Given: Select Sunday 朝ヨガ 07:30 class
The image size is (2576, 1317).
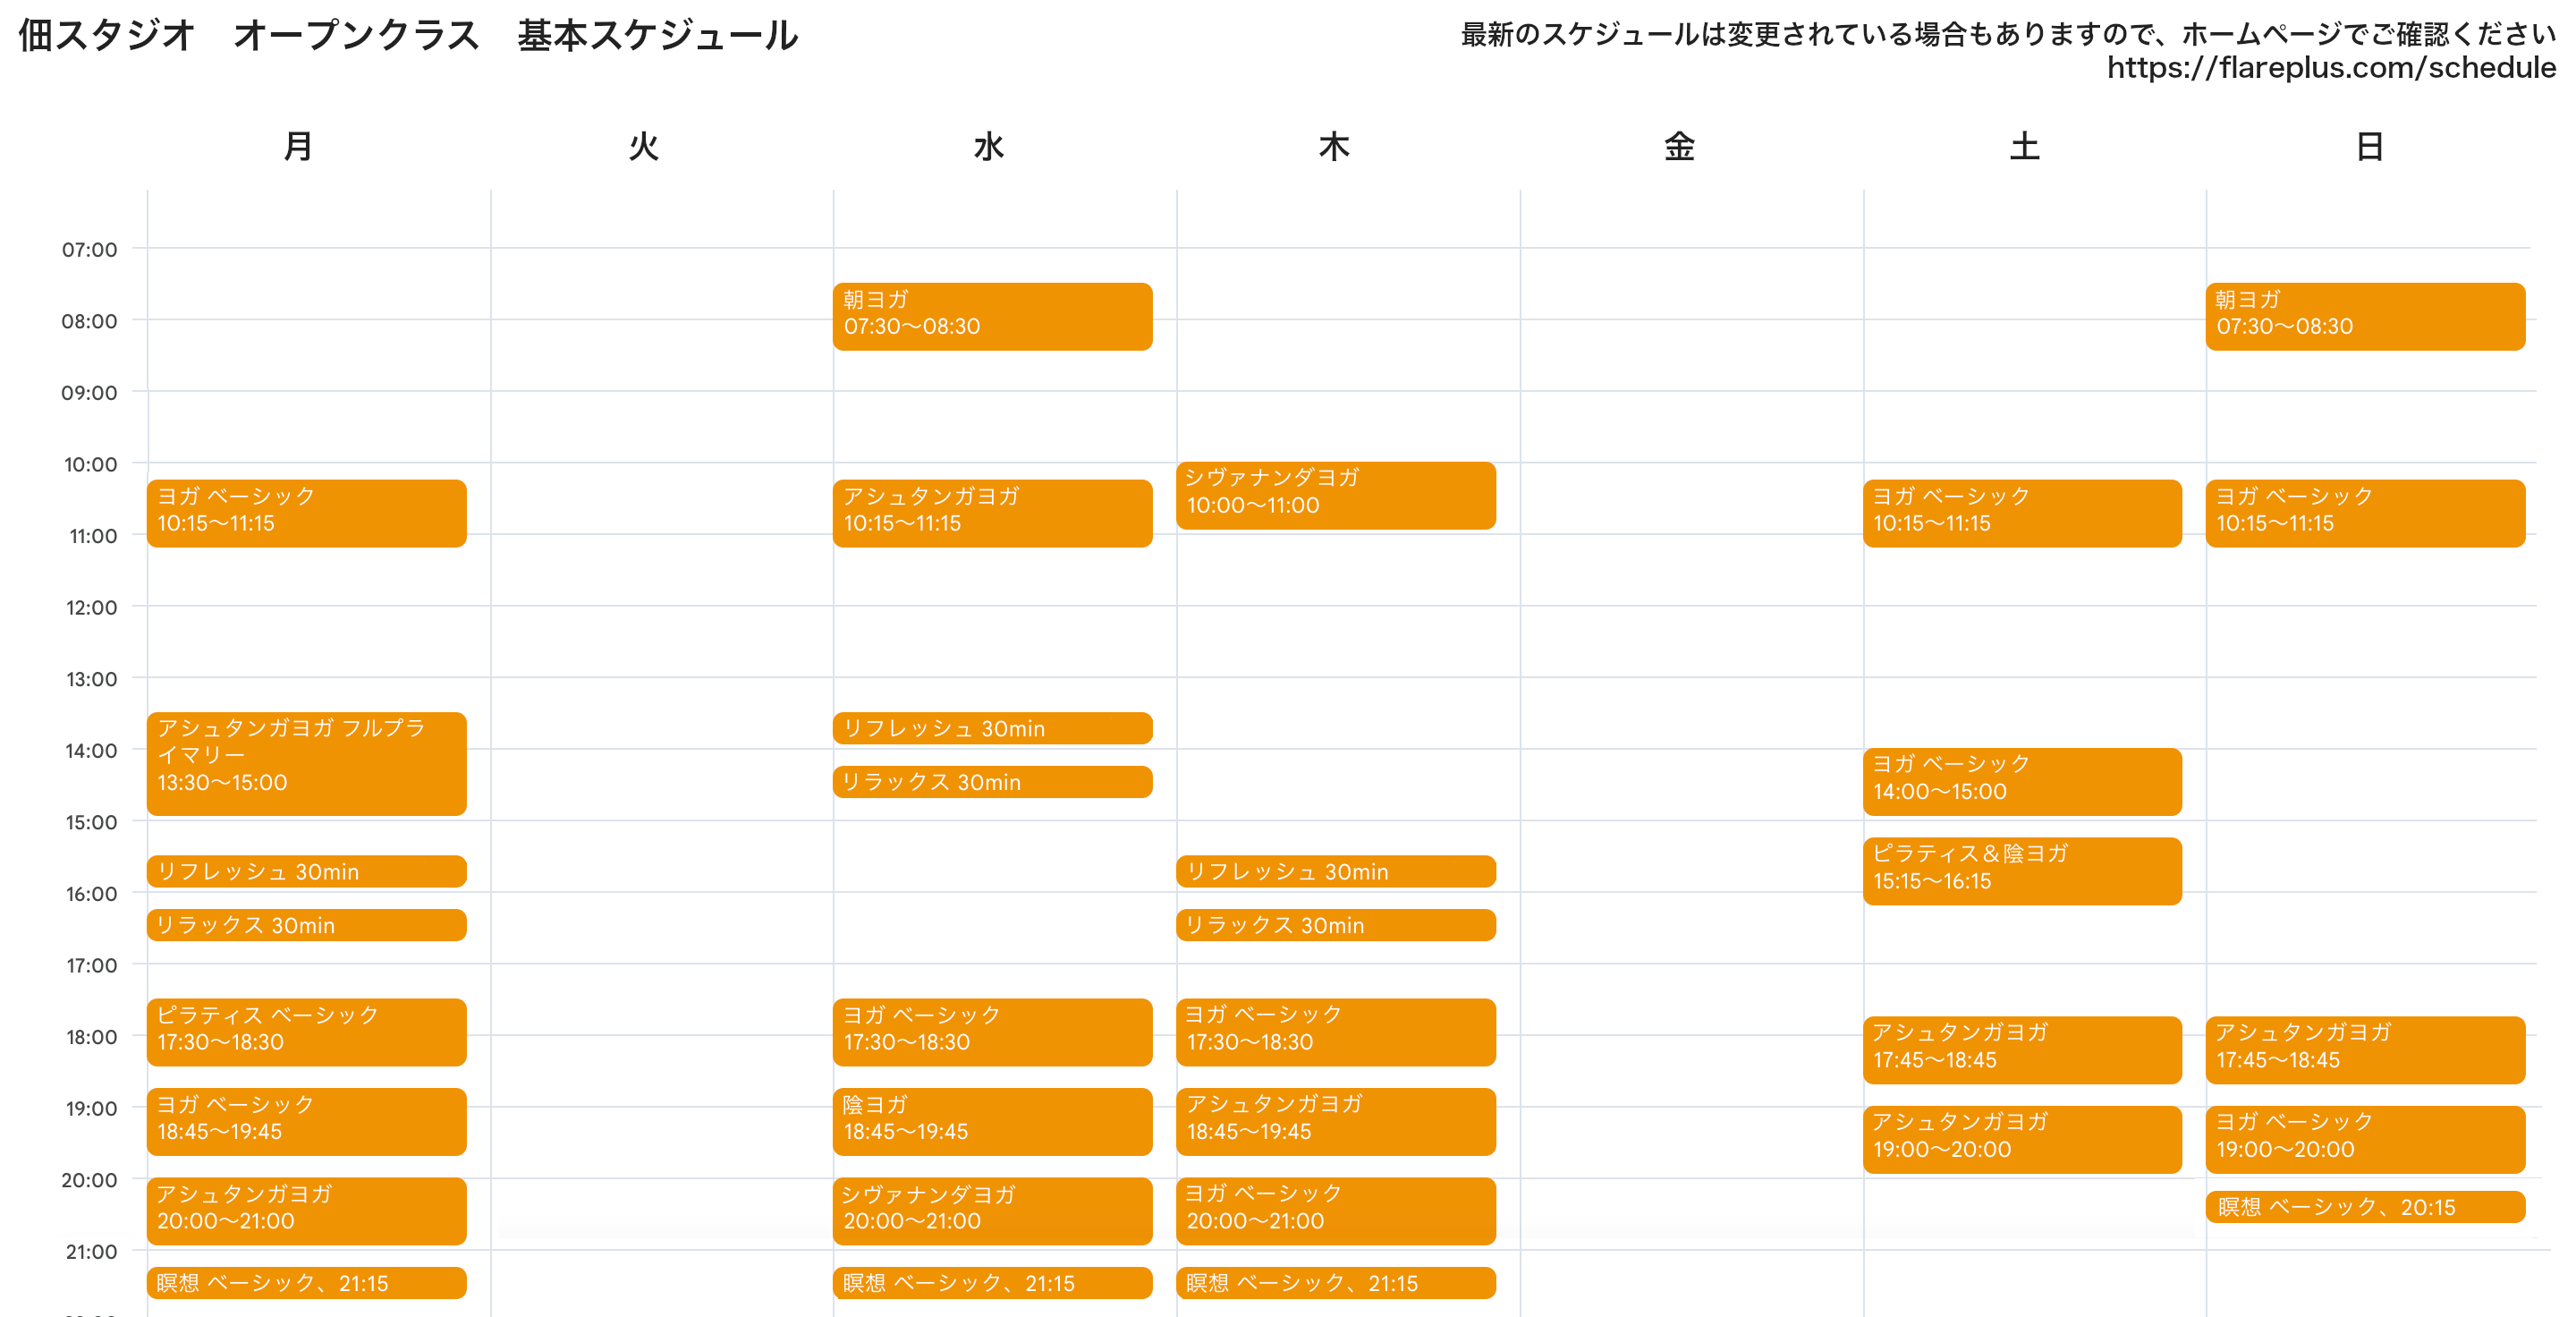Looking at the screenshot, I should pos(2364,316).
